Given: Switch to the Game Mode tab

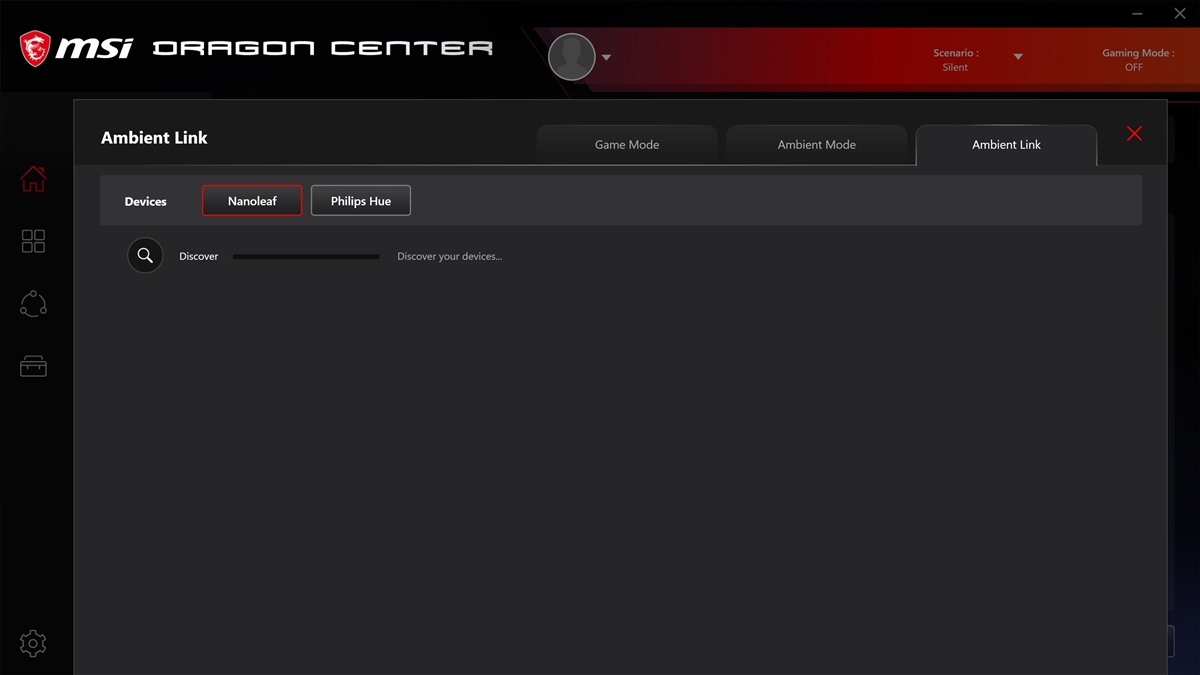Looking at the screenshot, I should coord(627,145).
